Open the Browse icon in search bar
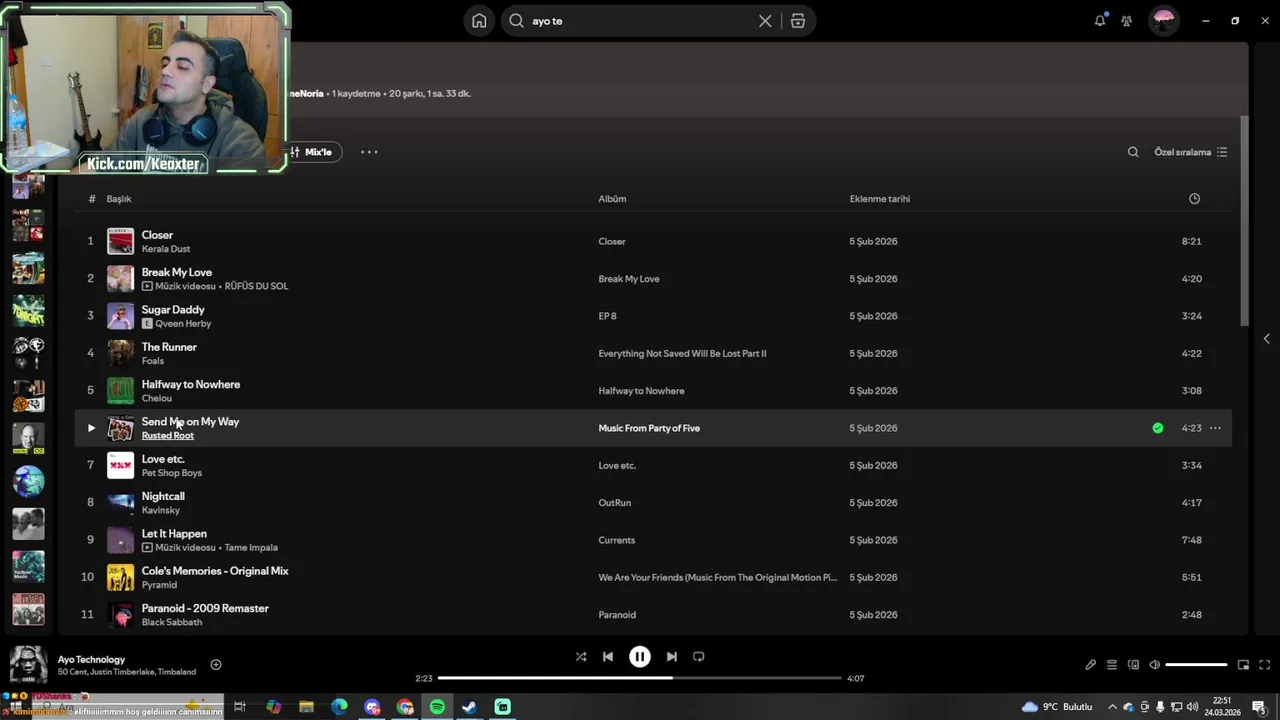 point(798,21)
